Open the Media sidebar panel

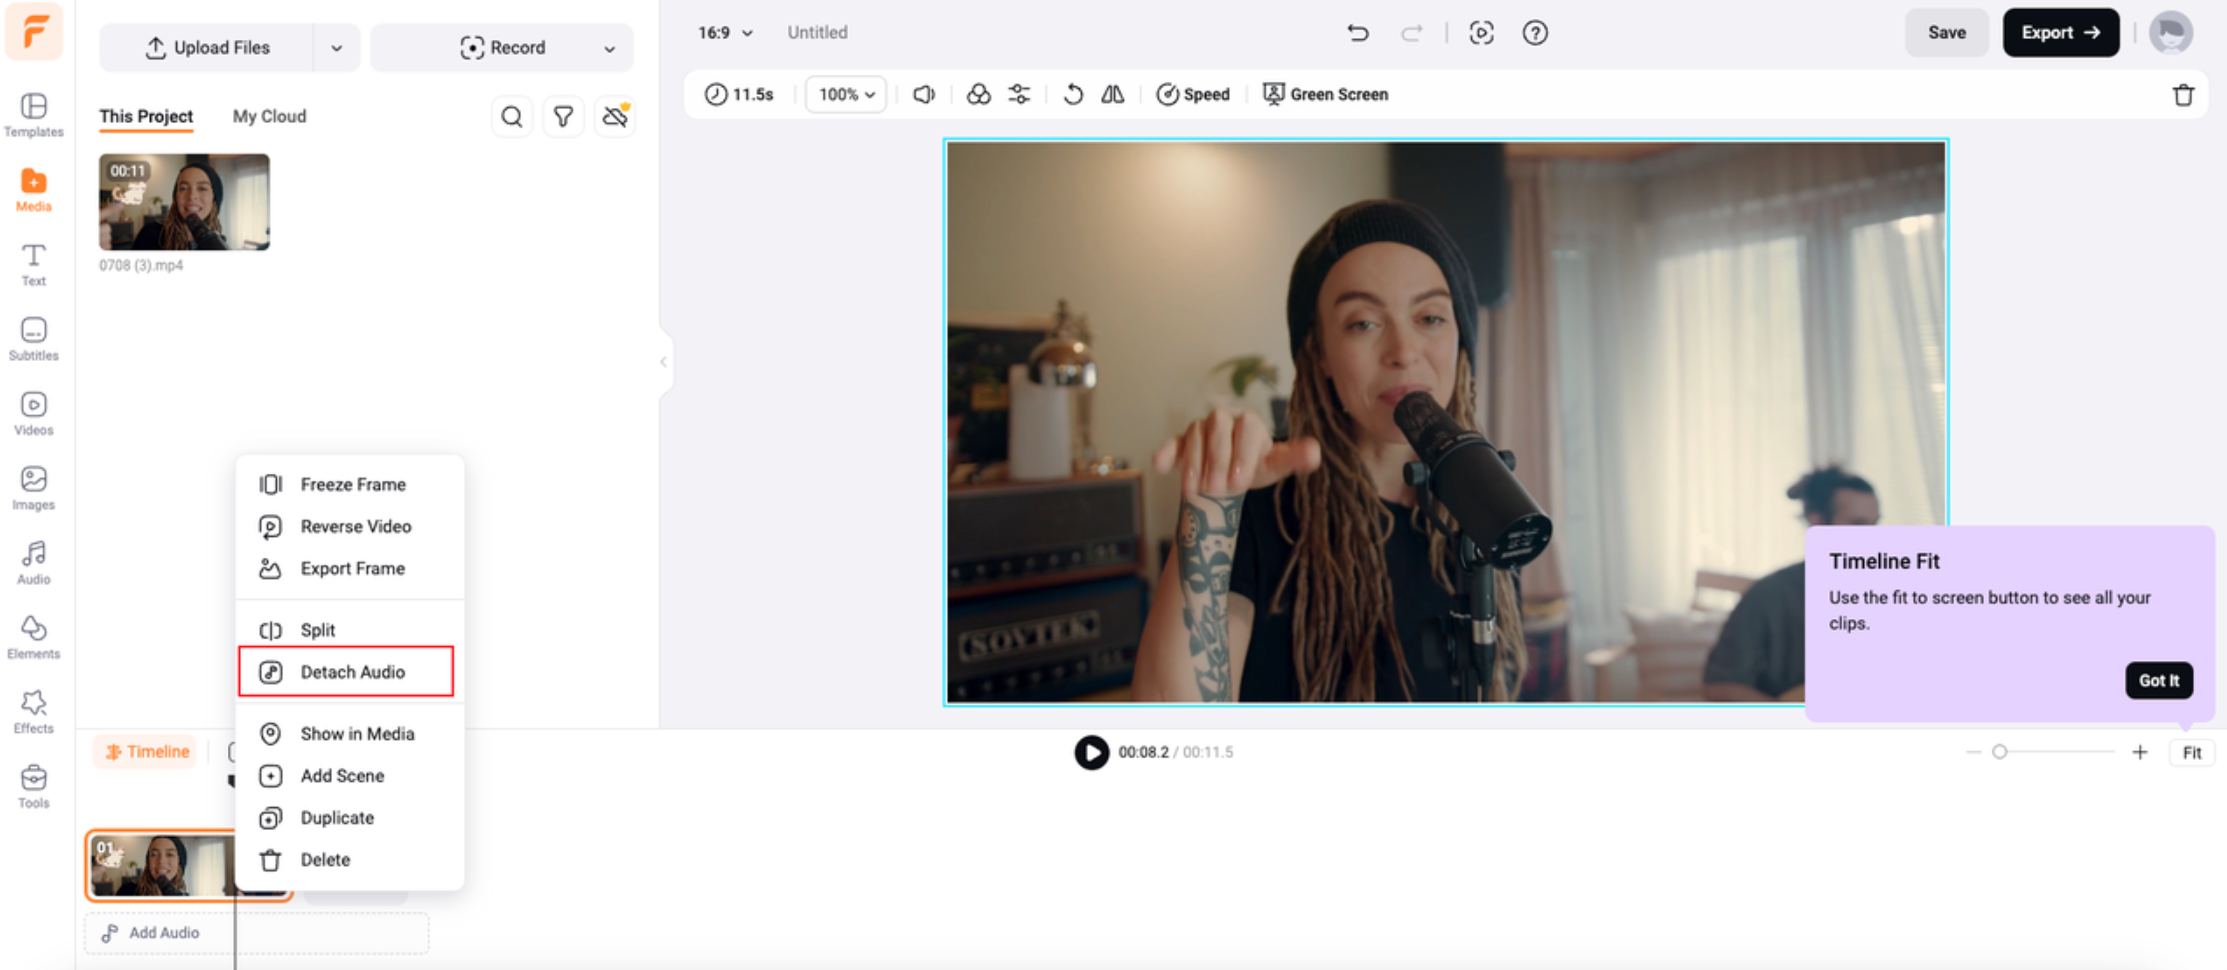(34, 189)
